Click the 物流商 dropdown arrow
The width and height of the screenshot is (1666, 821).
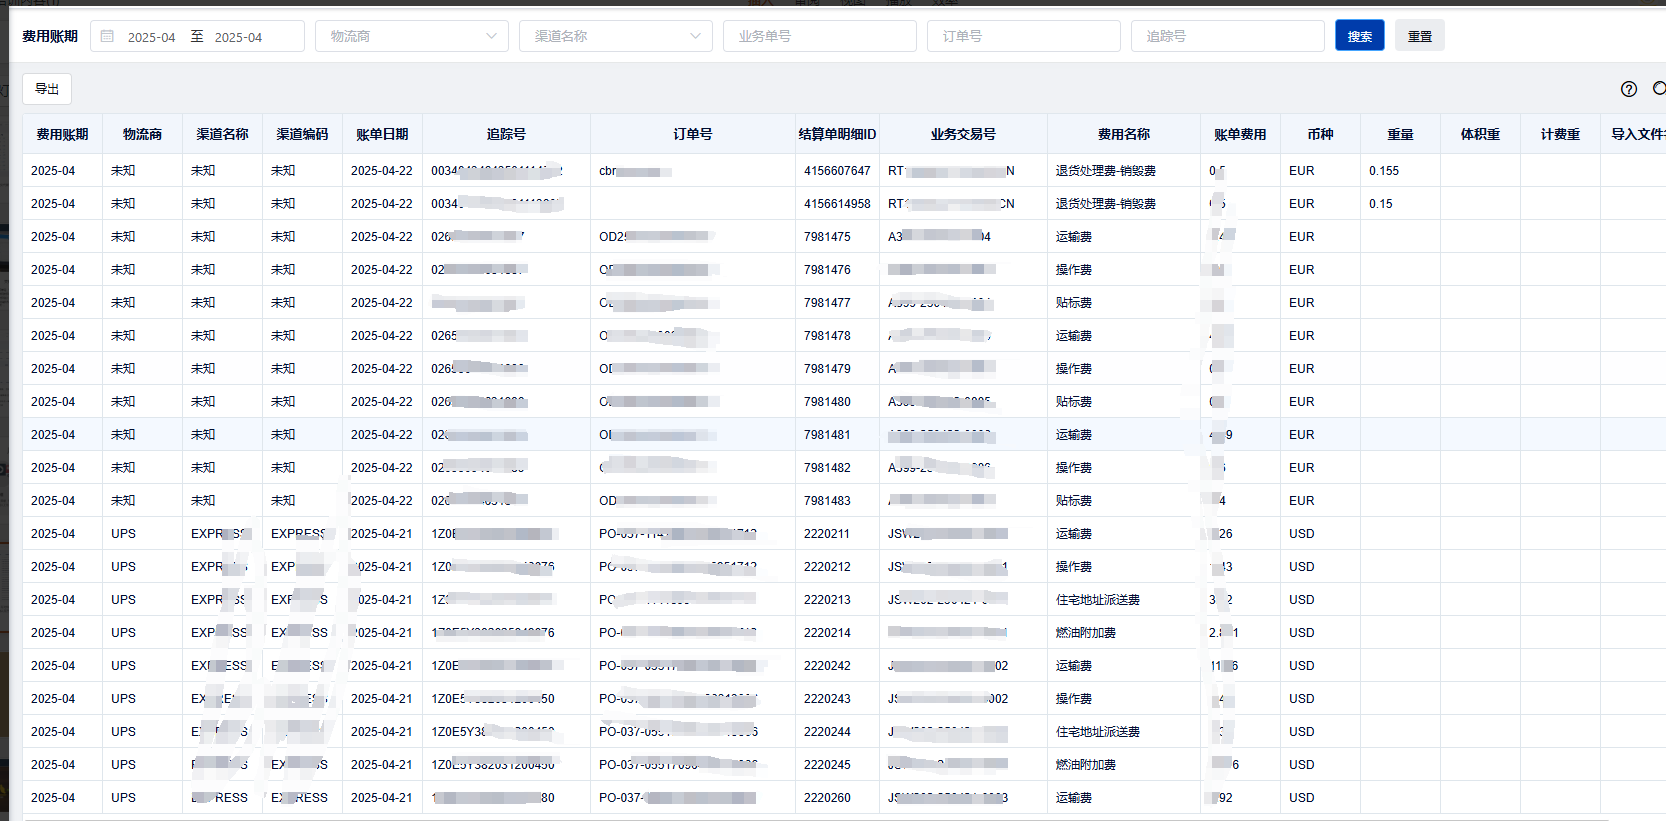click(x=491, y=36)
